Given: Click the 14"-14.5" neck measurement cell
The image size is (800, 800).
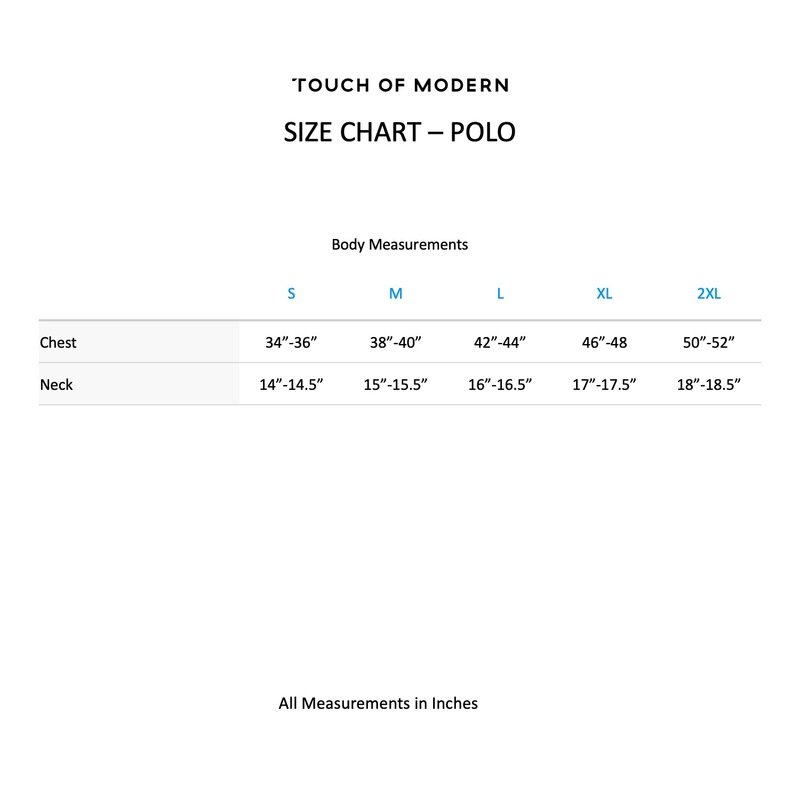Looking at the screenshot, I should [x=291, y=384].
